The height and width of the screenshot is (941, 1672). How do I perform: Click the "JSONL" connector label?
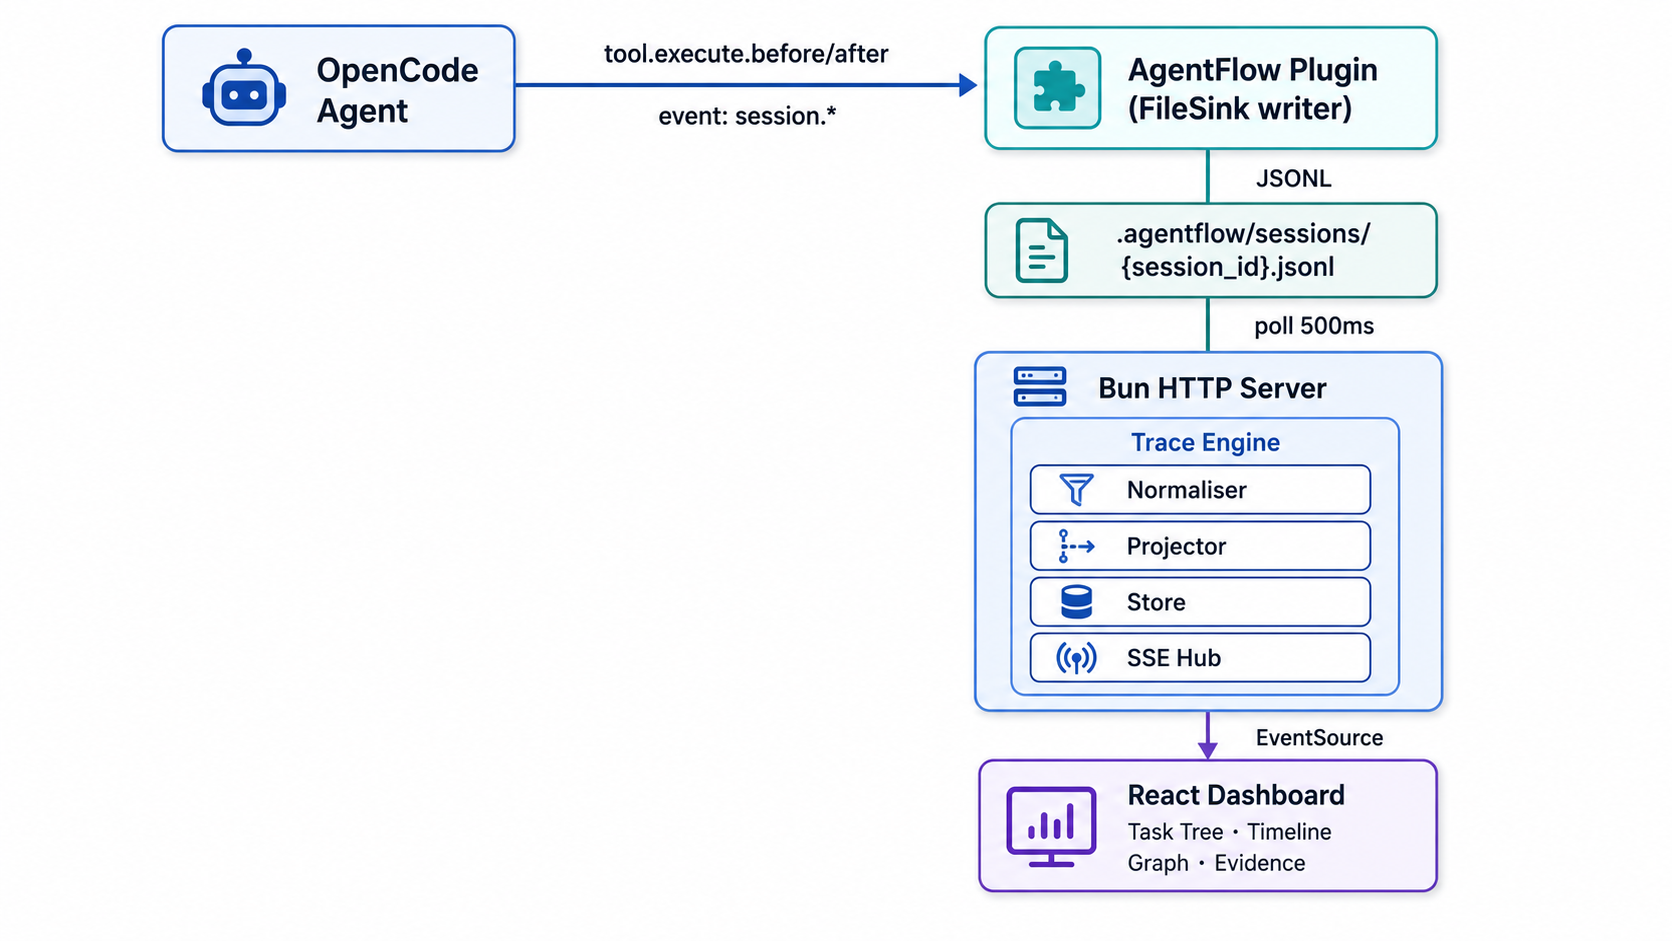click(1293, 179)
